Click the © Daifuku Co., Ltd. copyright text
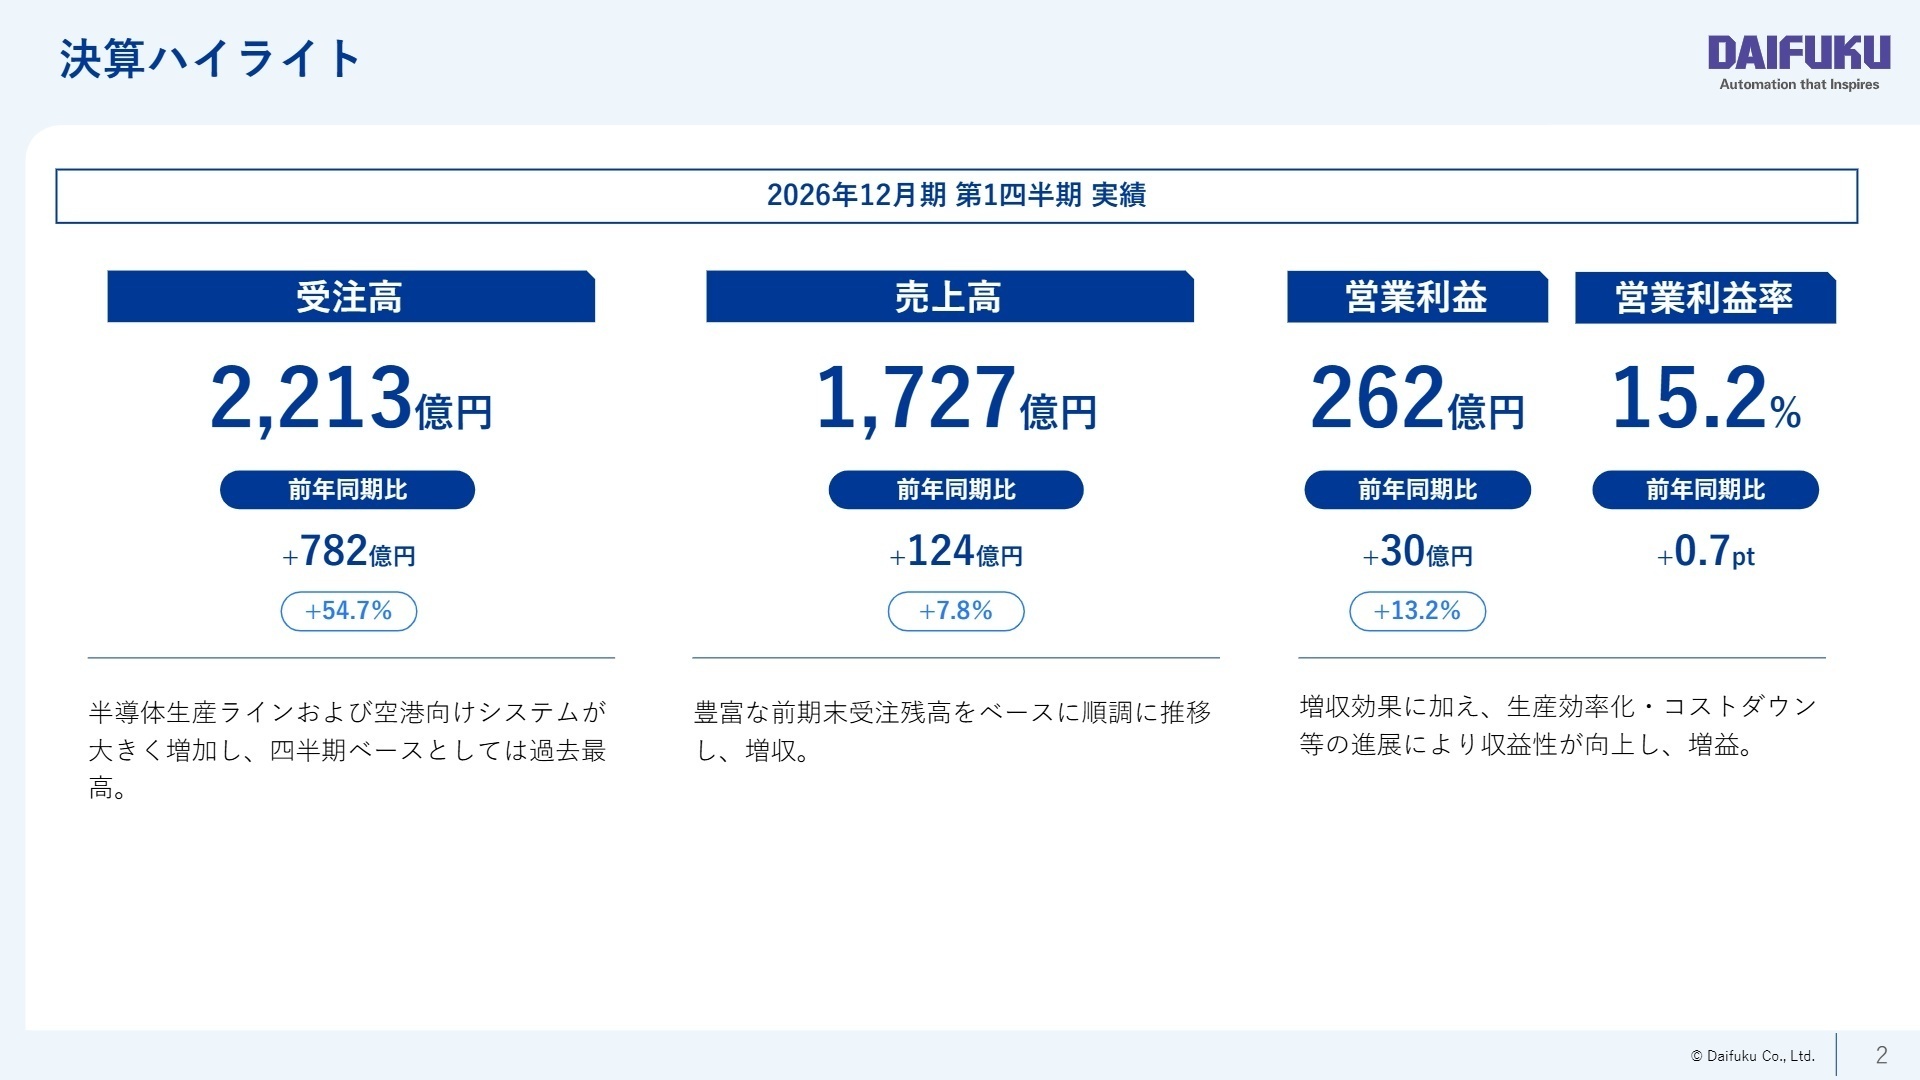The width and height of the screenshot is (1920, 1080). [x=1752, y=1056]
